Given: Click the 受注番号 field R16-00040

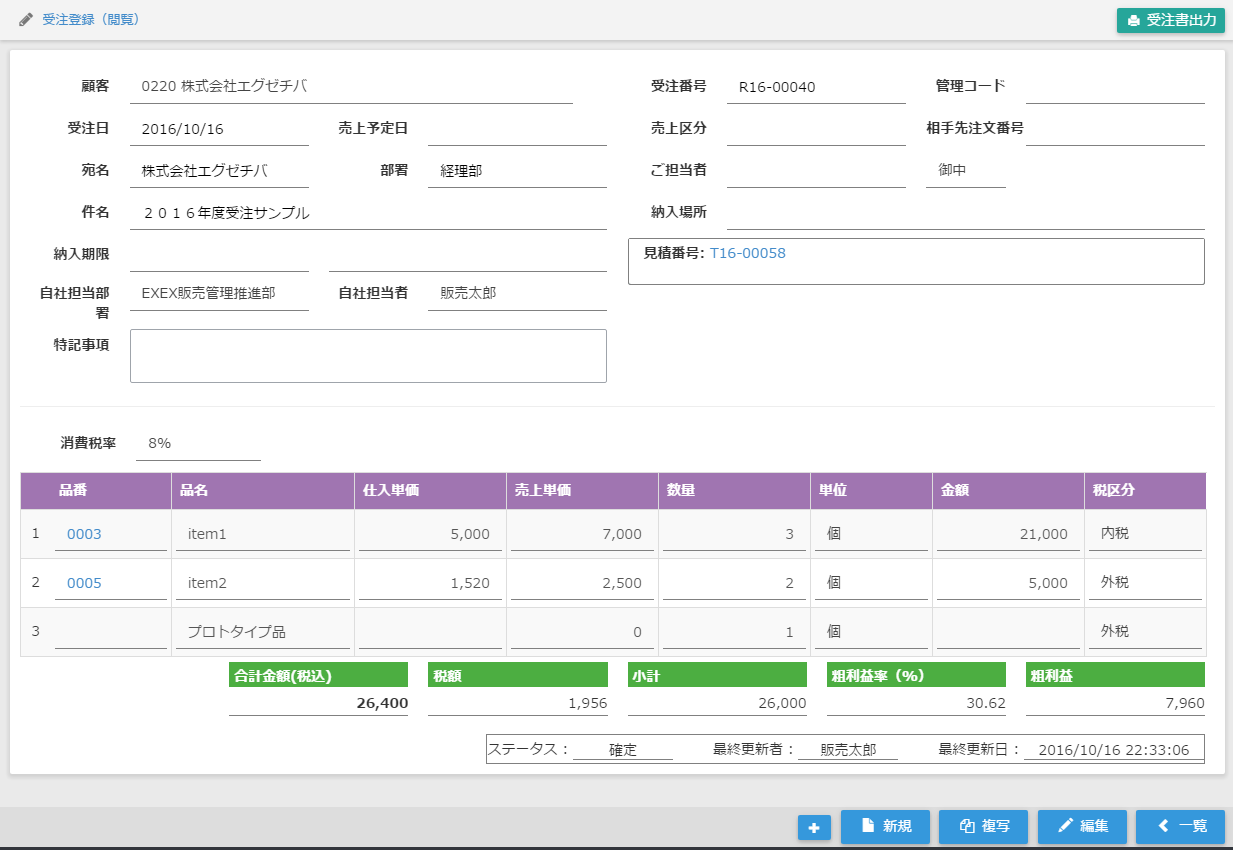Looking at the screenshot, I should coord(816,87).
